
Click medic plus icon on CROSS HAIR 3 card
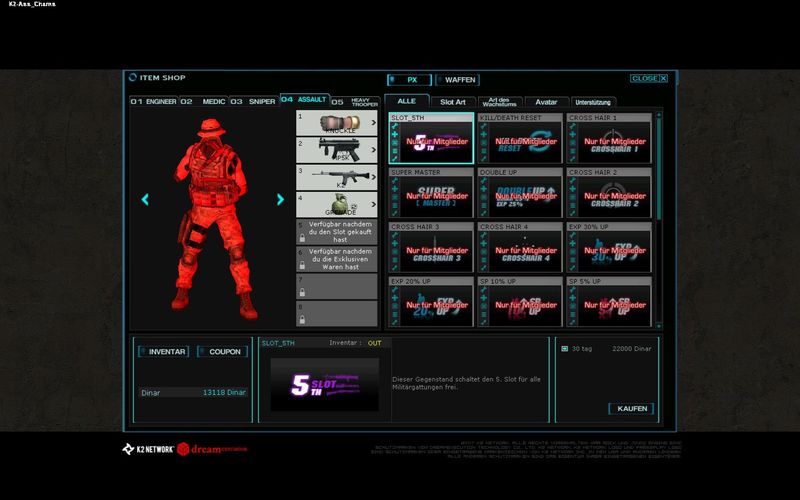(x=394, y=244)
